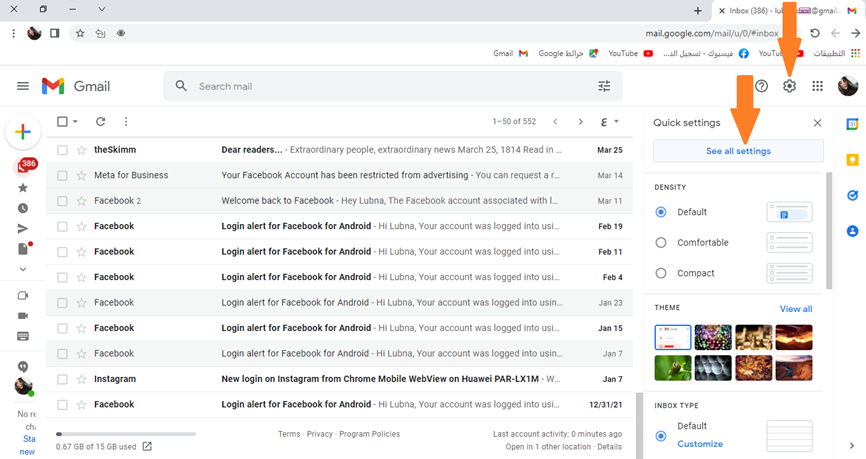The image size is (866, 459).
Task: Open input tools language dropdown
Action: (609, 122)
